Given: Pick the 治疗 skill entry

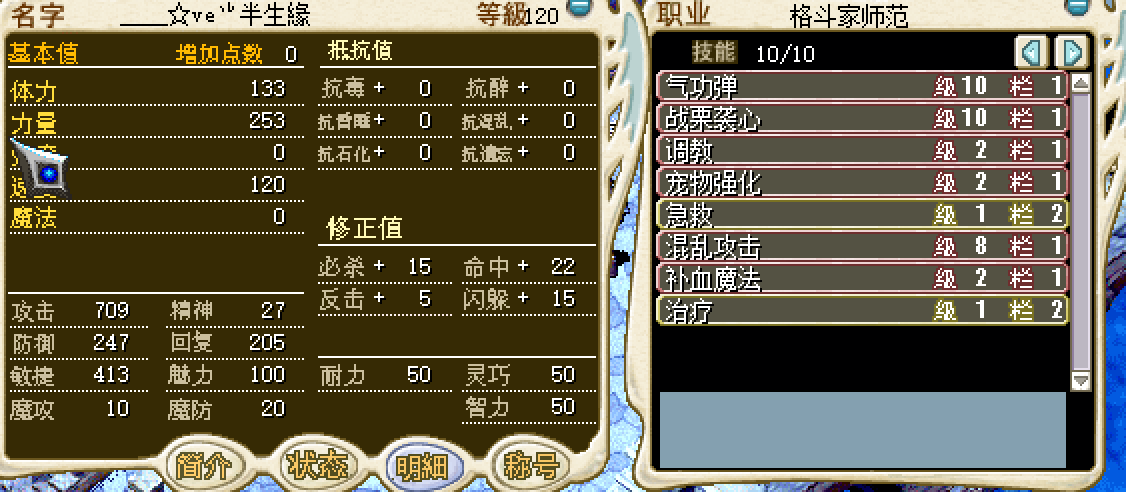Looking at the screenshot, I should coord(862,310).
